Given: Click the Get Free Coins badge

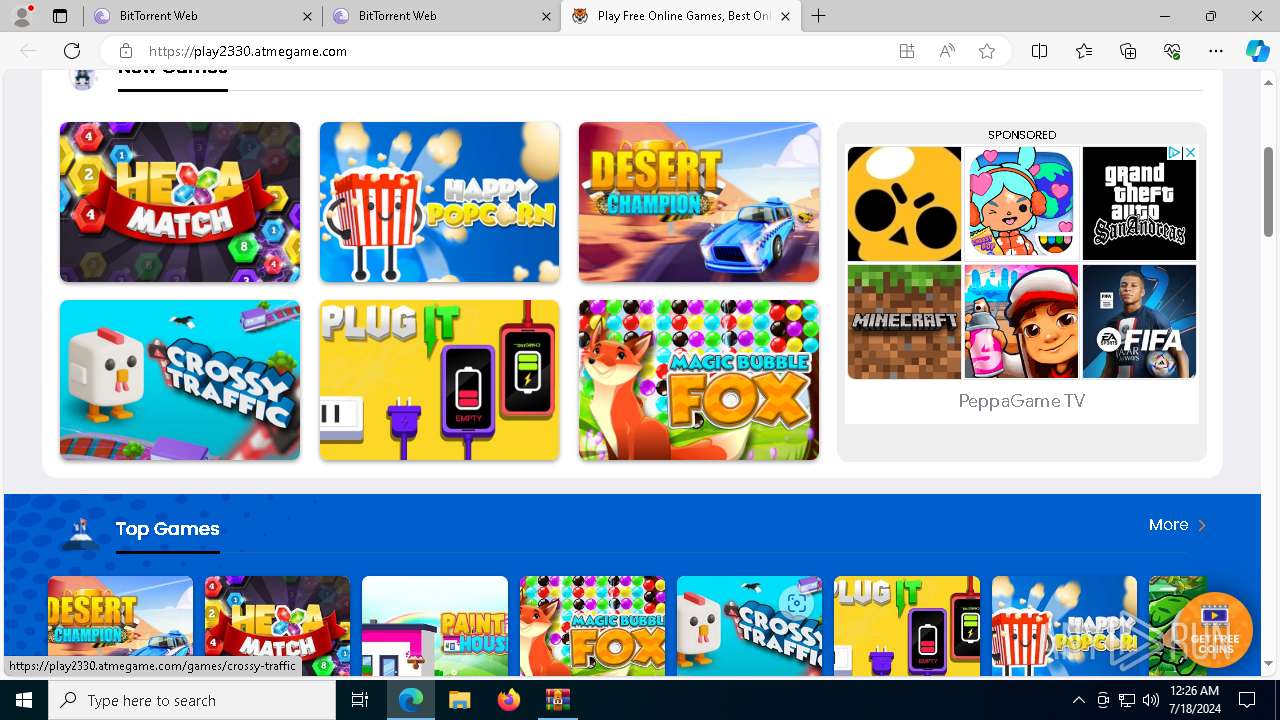Looking at the screenshot, I should pyautogui.click(x=1214, y=632).
